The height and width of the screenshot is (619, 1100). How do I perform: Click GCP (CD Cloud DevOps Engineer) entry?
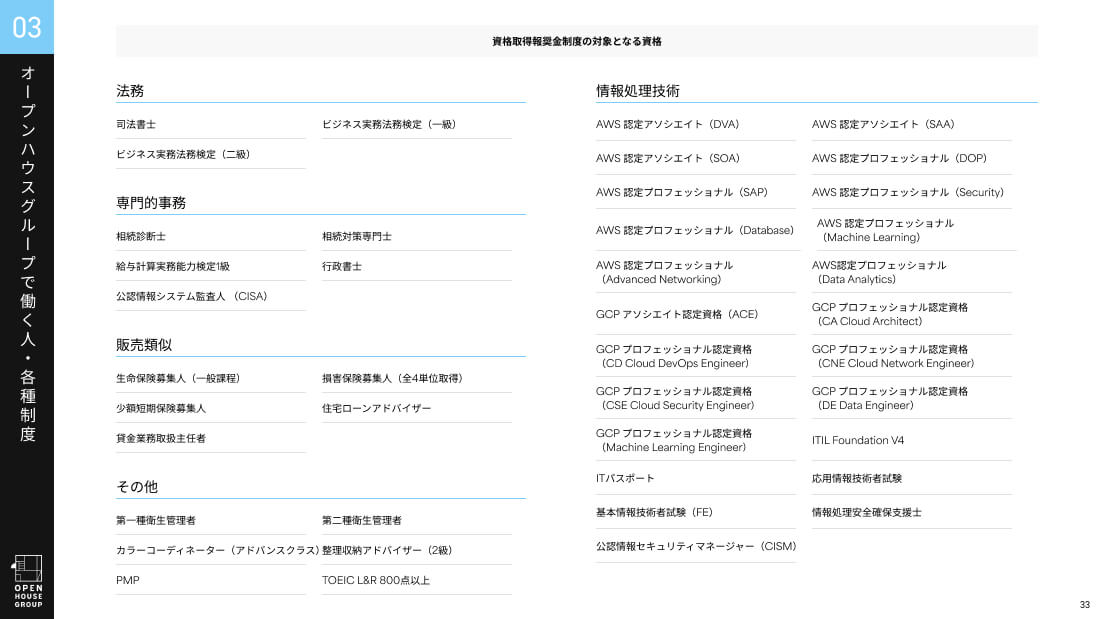tap(674, 357)
